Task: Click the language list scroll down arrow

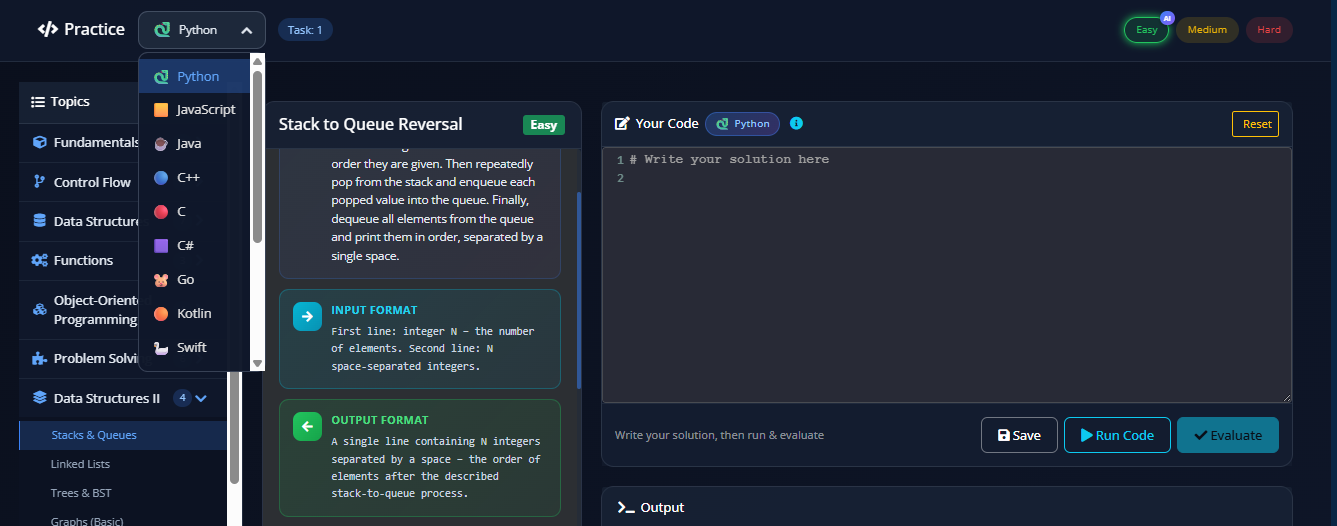Action: tap(257, 363)
